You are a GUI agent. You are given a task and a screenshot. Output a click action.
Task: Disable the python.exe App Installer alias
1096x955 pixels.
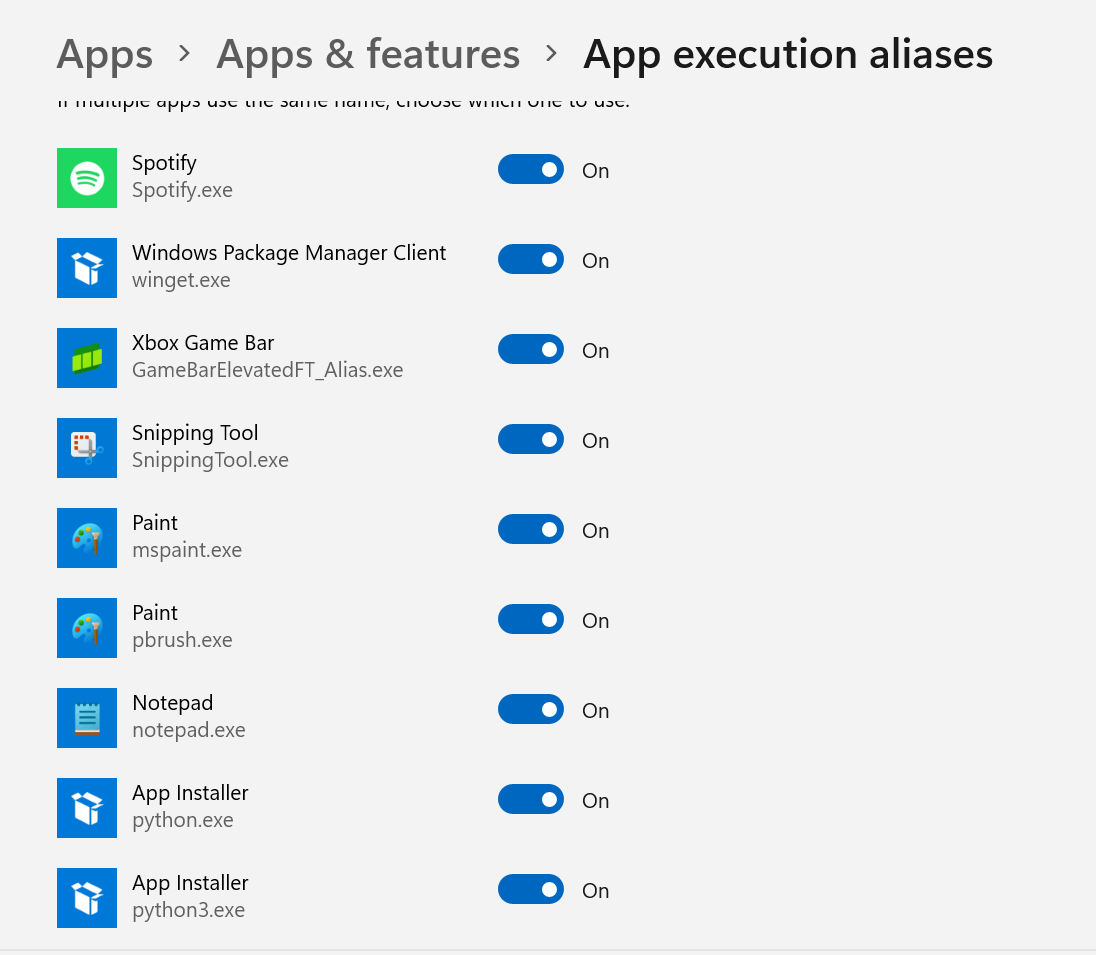[531, 799]
